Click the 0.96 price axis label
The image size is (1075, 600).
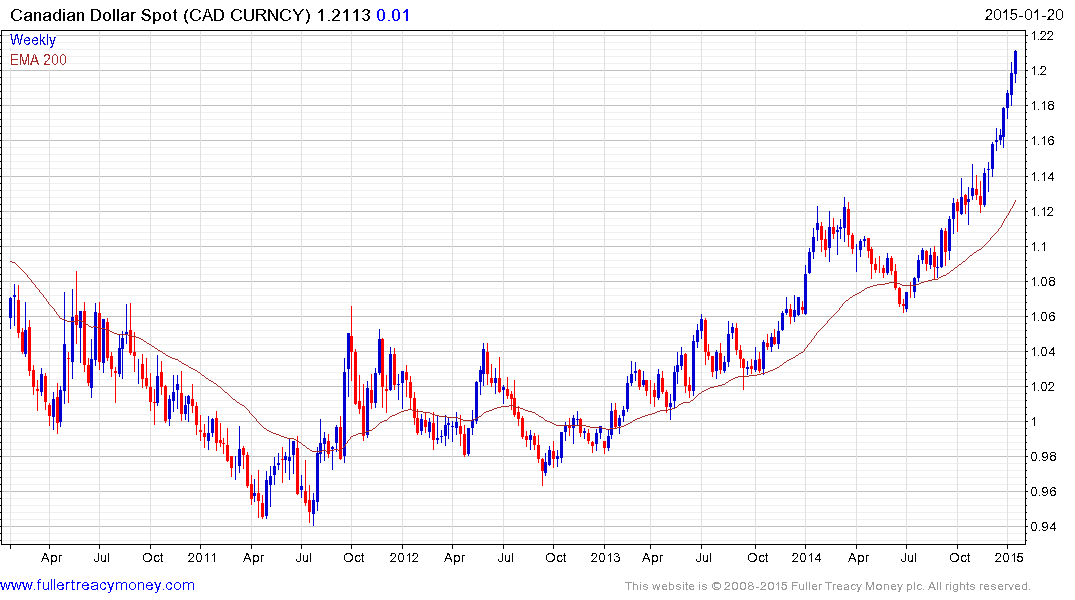(x=1043, y=492)
